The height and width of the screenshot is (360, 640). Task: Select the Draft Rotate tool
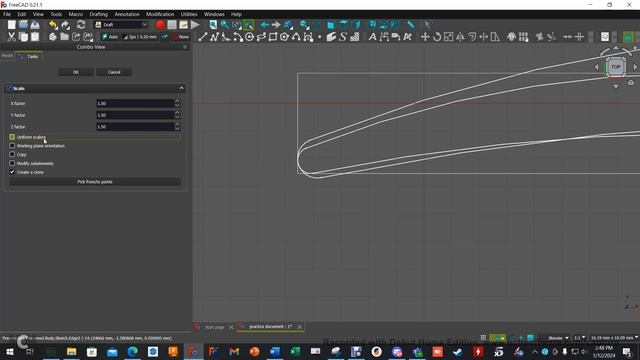(437, 37)
